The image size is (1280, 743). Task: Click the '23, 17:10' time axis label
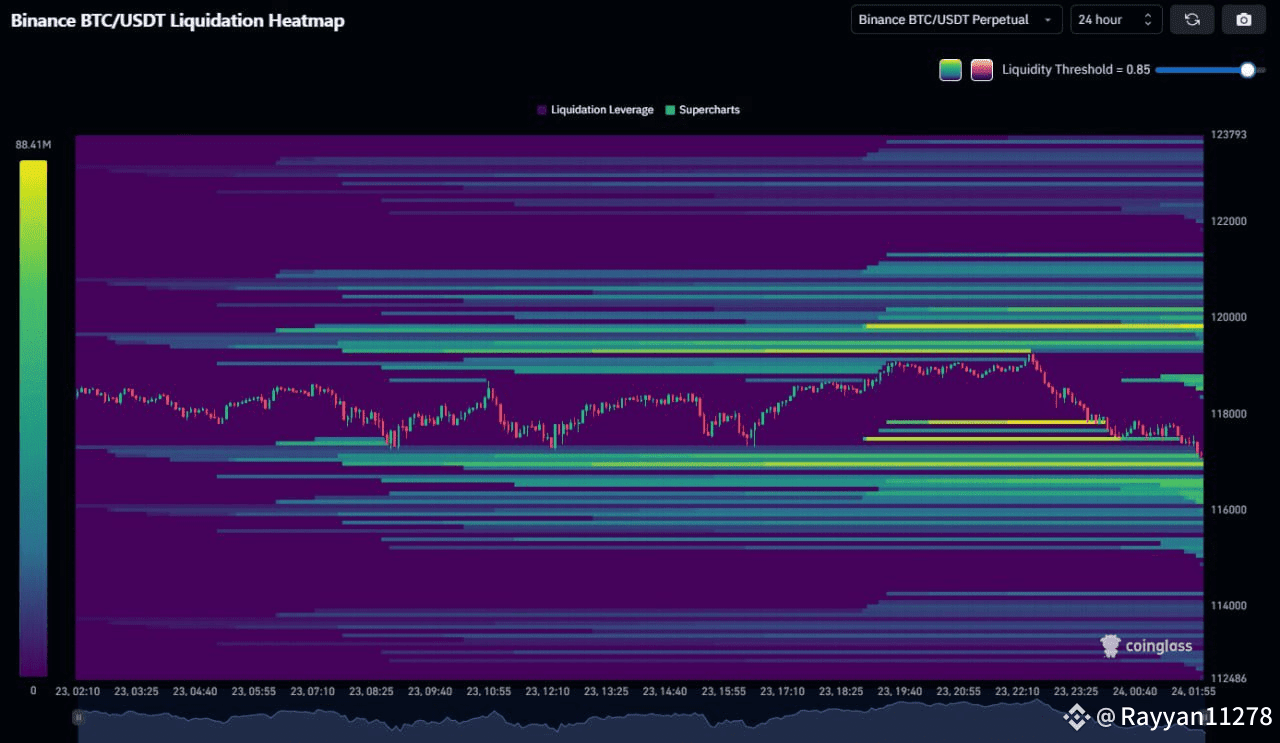784,691
